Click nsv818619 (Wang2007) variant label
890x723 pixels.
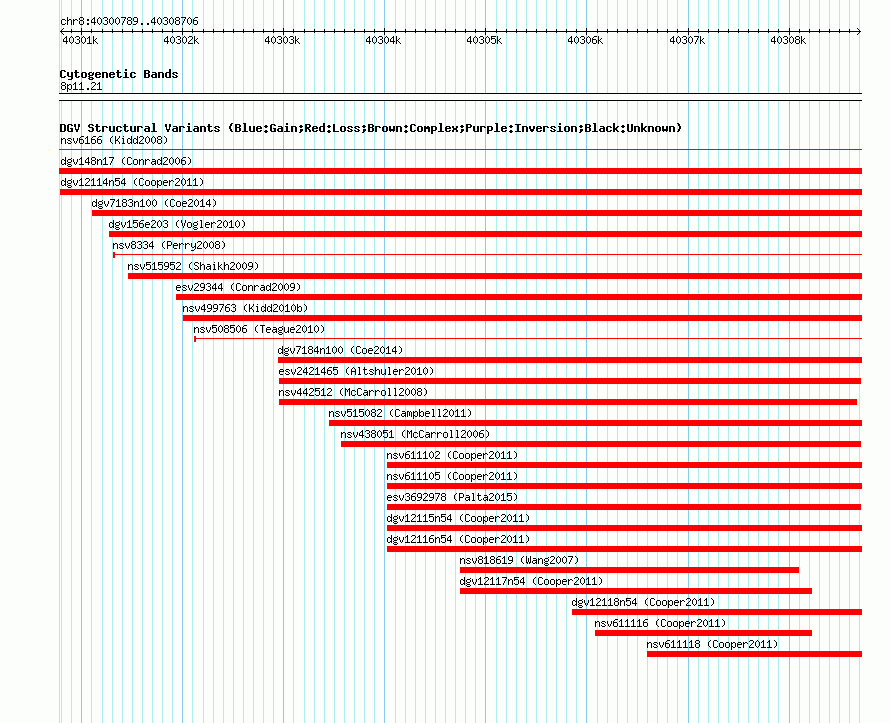[519, 560]
